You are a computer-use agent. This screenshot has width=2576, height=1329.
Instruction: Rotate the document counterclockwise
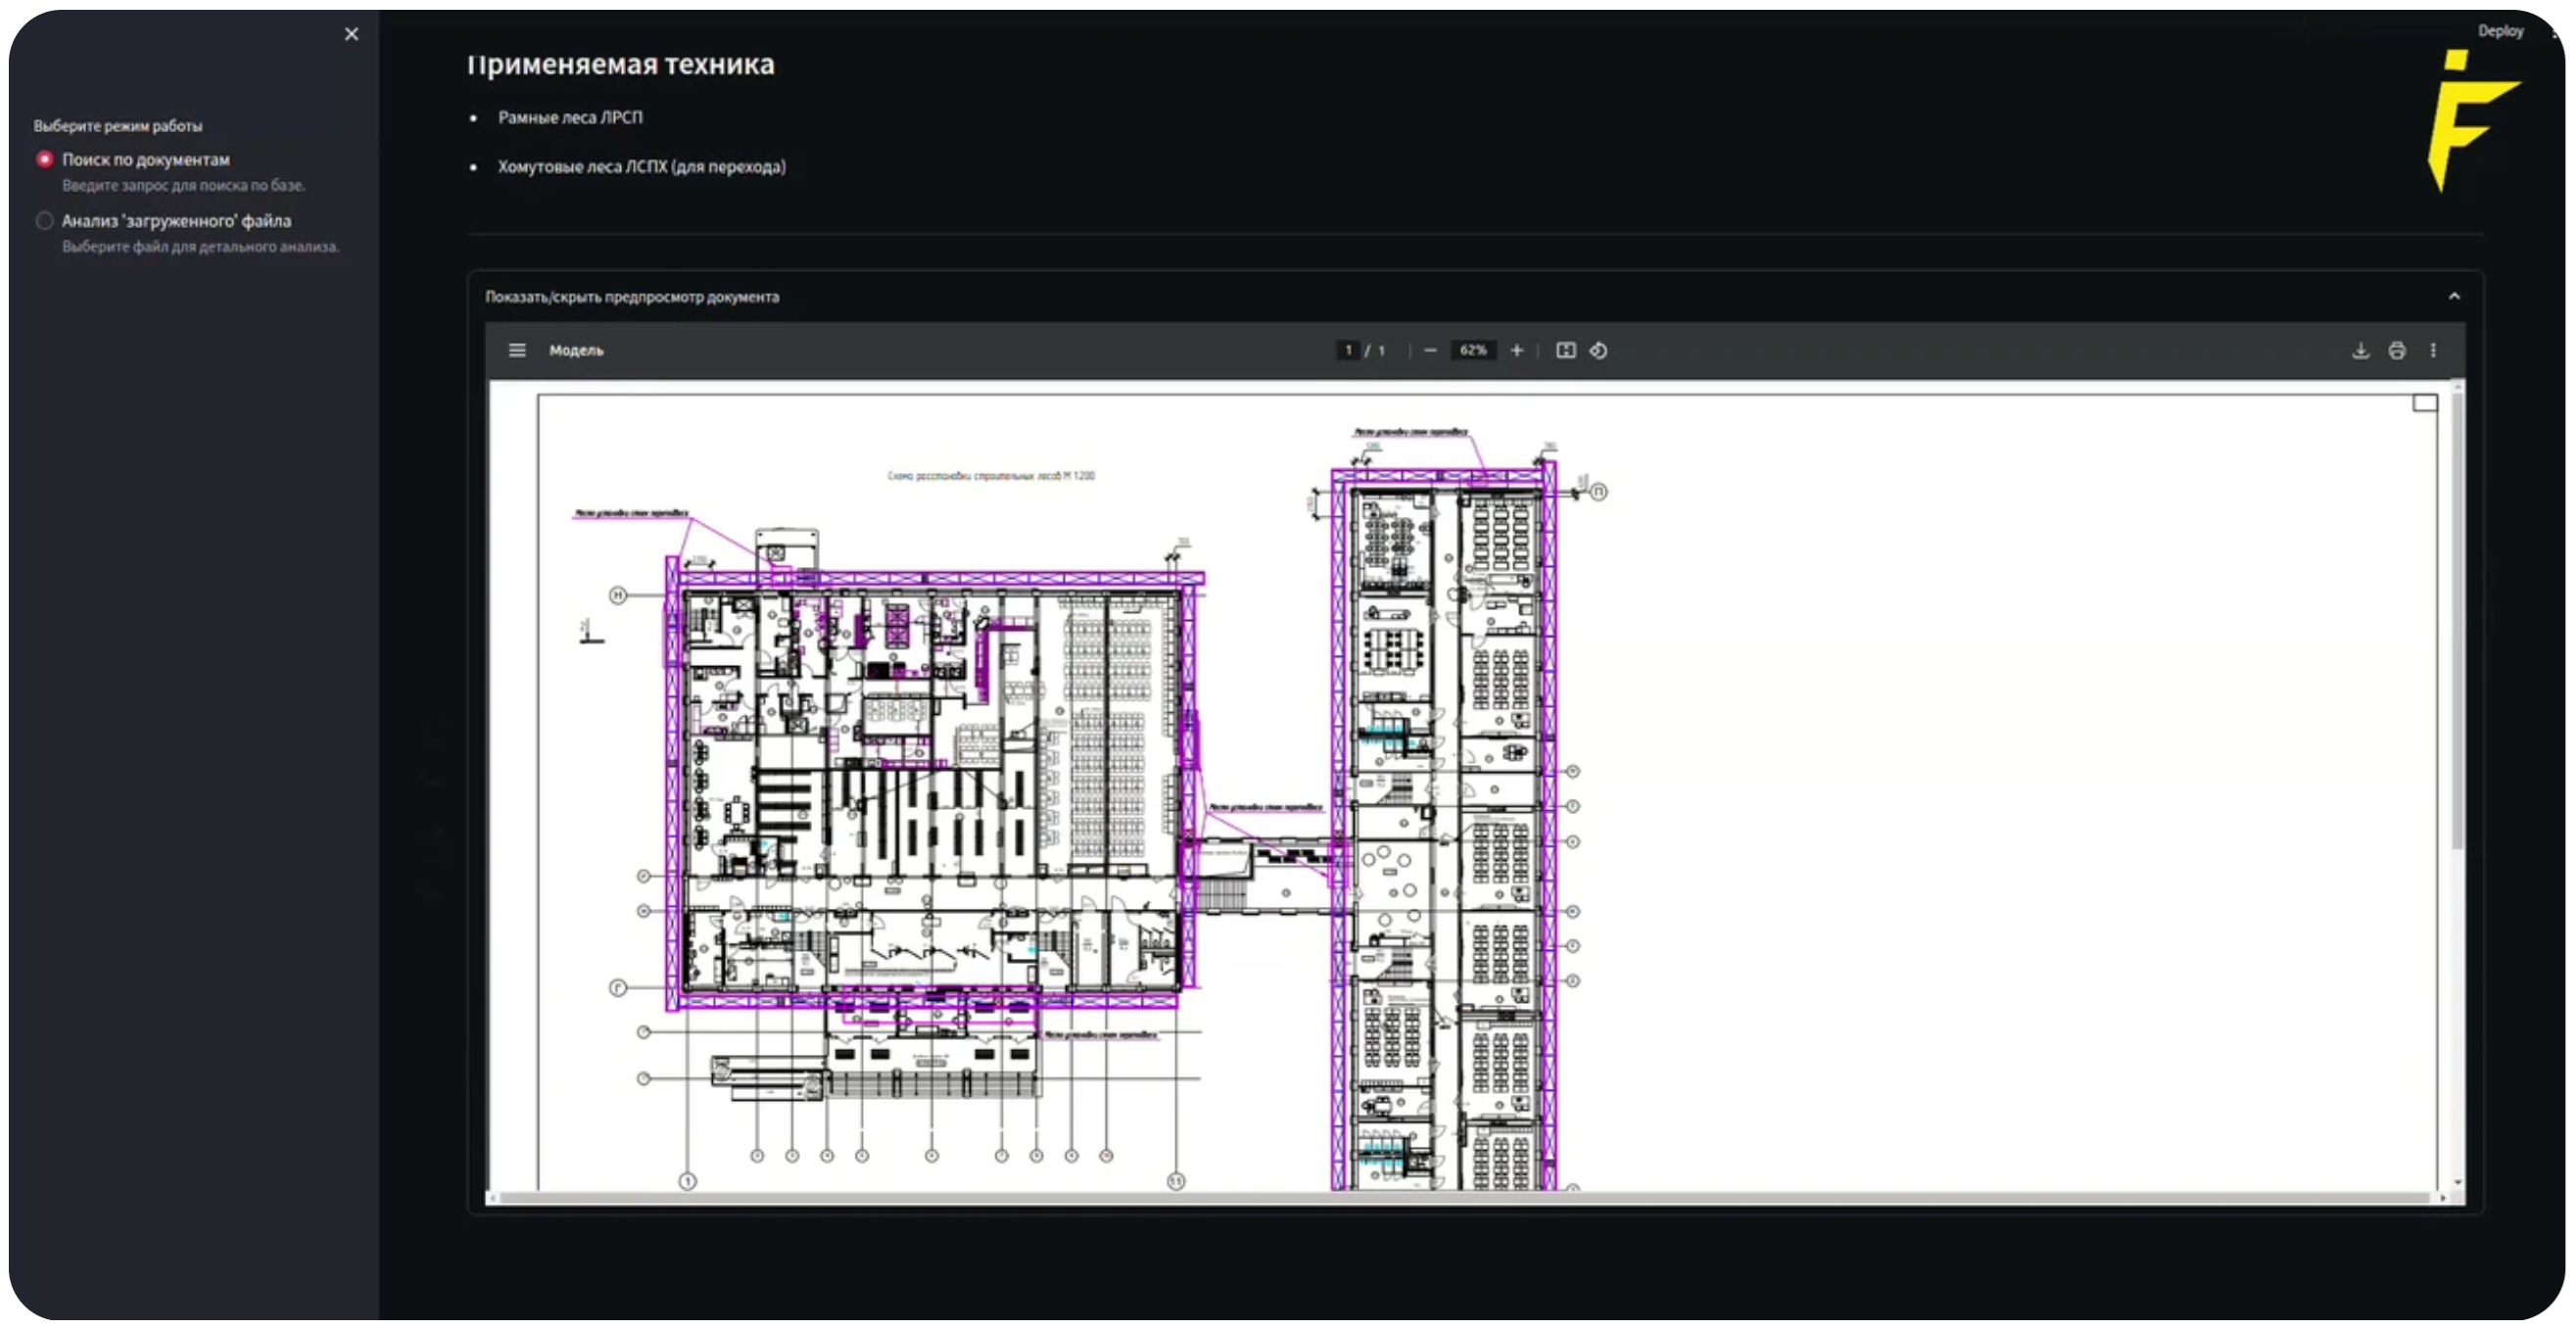(1598, 350)
